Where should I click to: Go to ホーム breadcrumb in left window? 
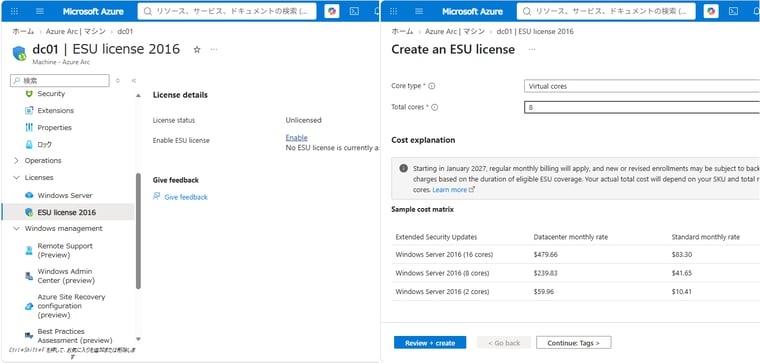click(x=23, y=32)
